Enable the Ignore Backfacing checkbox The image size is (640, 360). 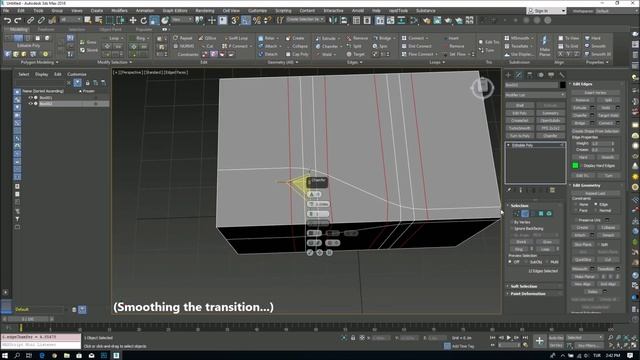pyautogui.click(x=511, y=229)
